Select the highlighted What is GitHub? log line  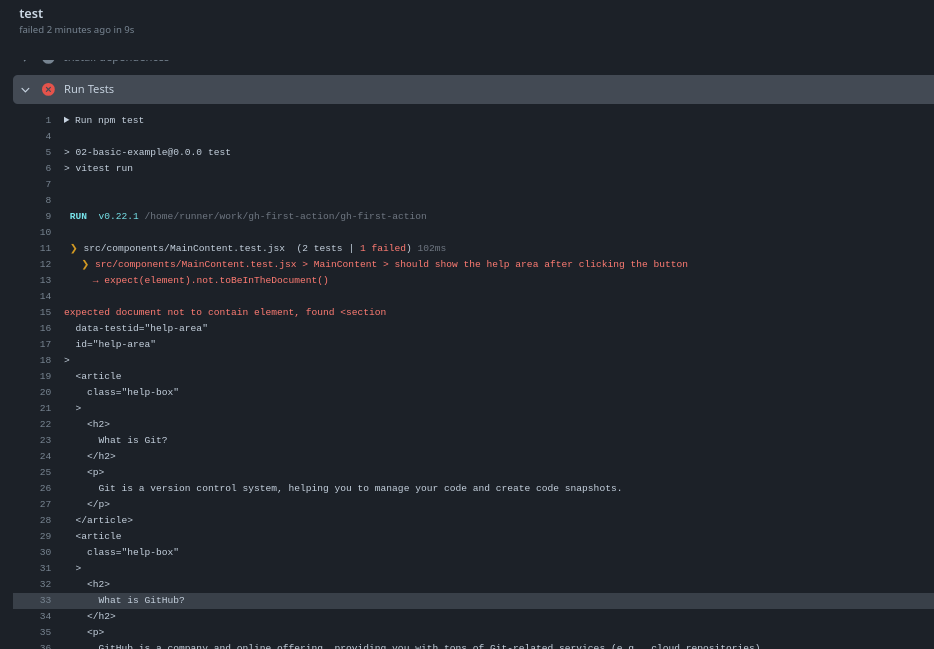click(140, 600)
